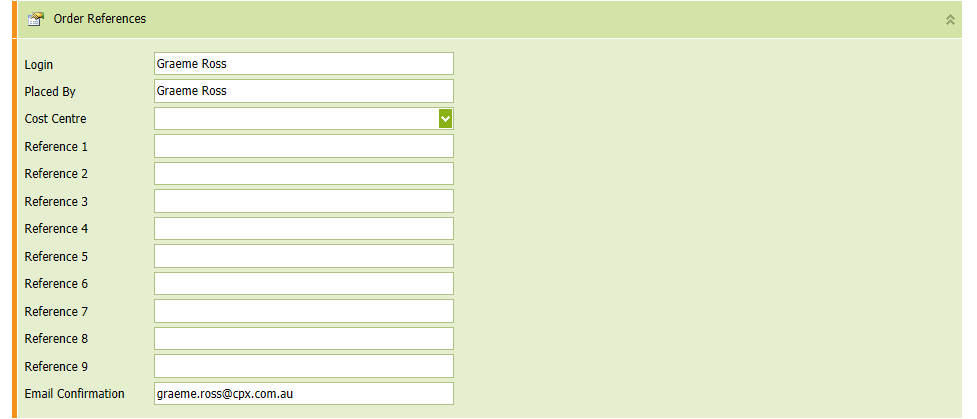Click the Reference 2 input field

tap(303, 174)
